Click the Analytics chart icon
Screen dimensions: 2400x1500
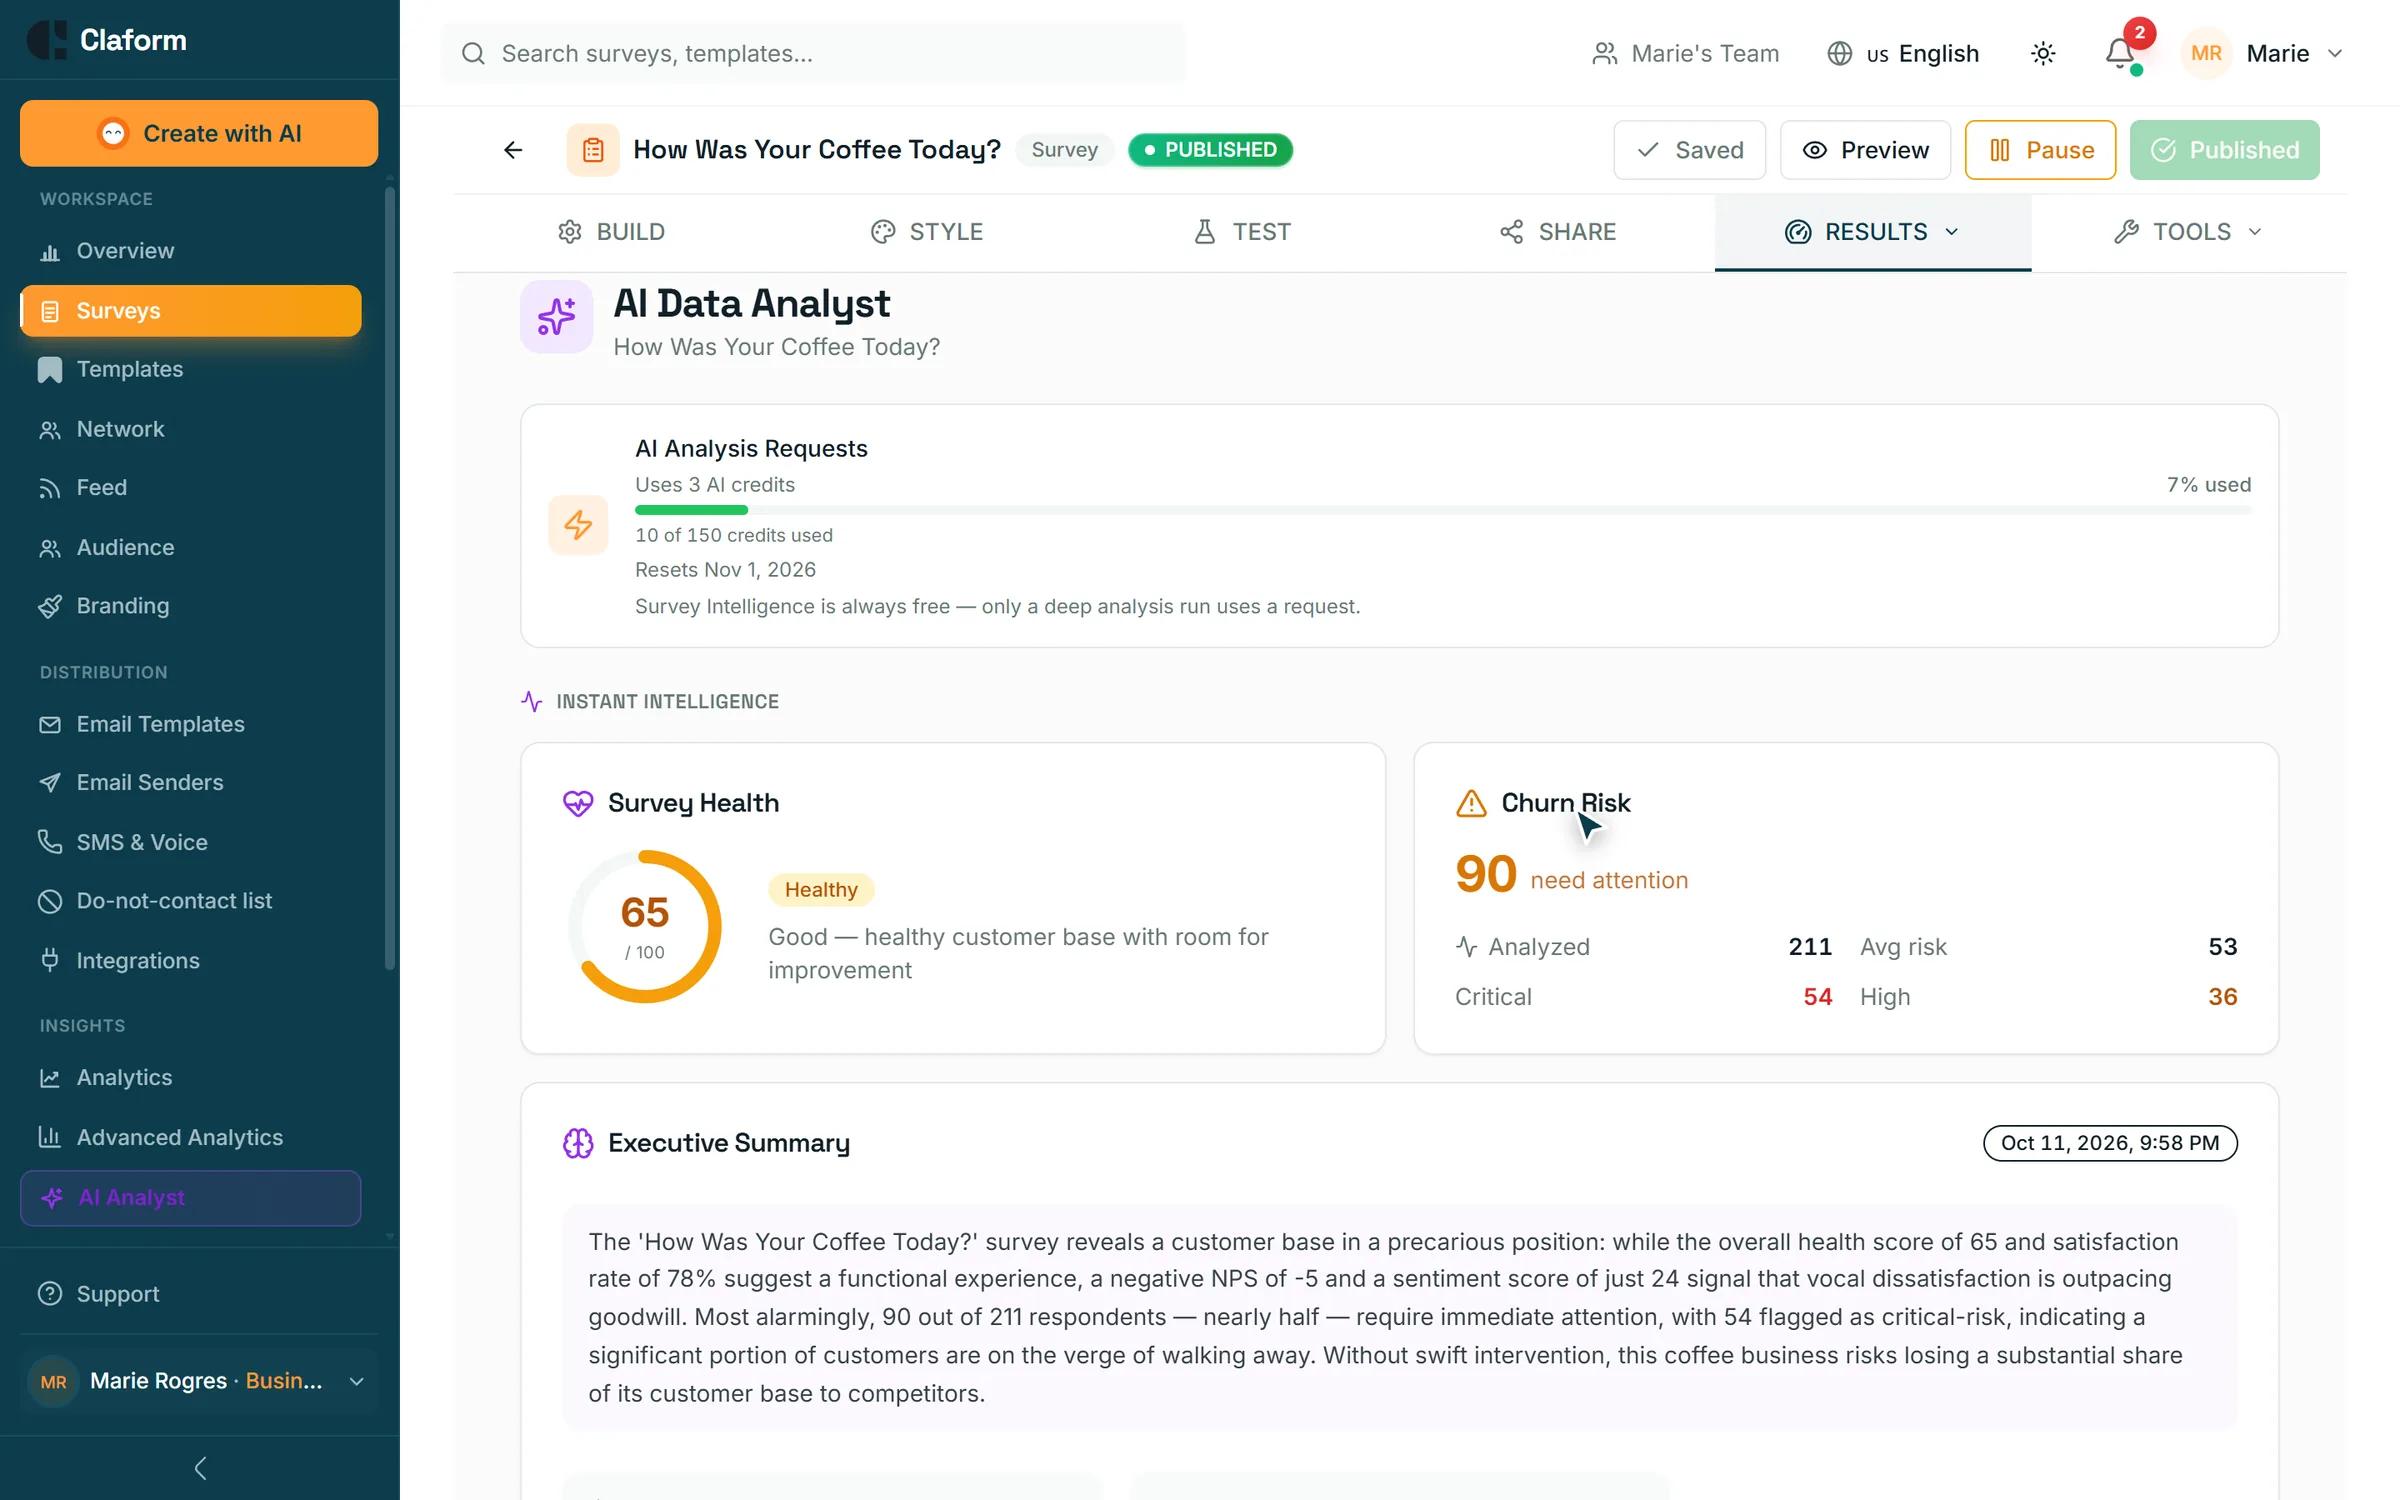[50, 1078]
